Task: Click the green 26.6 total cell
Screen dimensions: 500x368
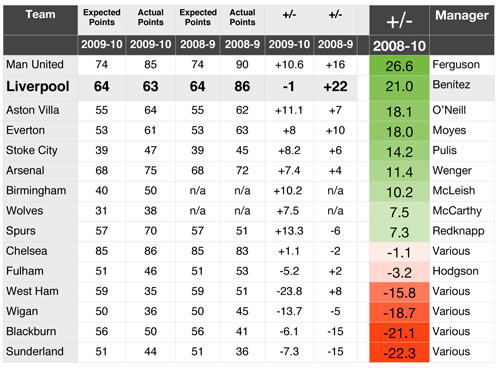Action: 399,66
